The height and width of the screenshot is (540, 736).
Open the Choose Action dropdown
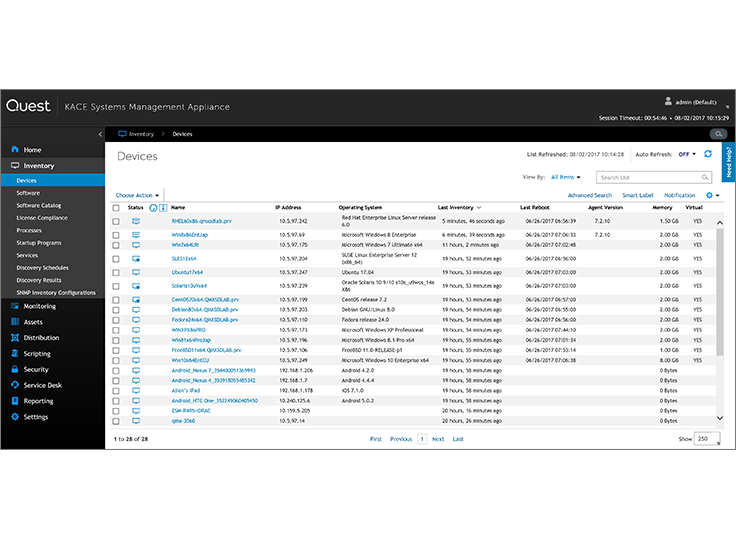(x=137, y=195)
